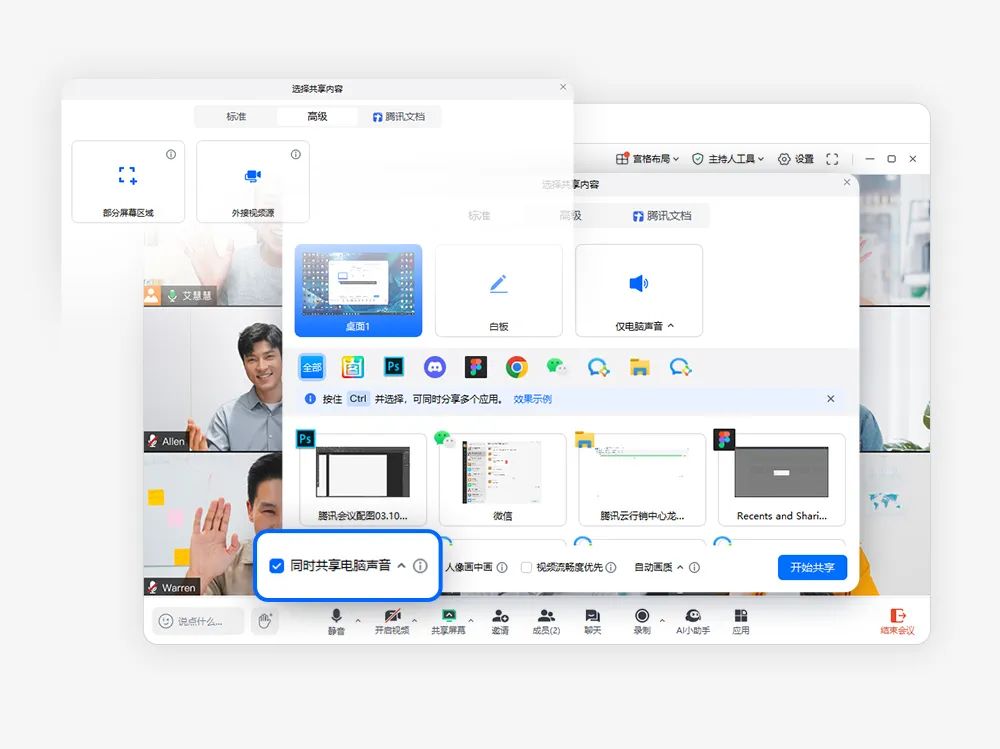Select 高级 tab in the front share dialog
1000x749 pixels.
(x=570, y=216)
